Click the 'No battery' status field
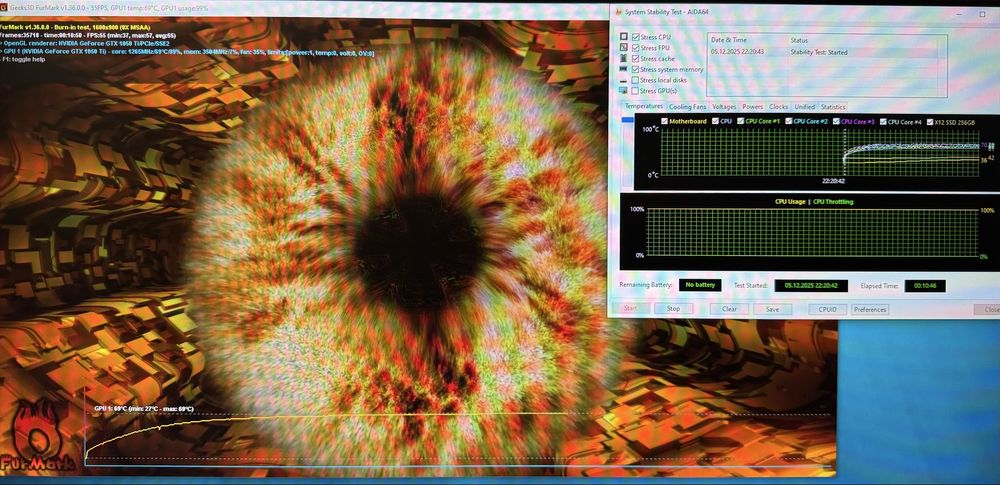 coord(700,285)
